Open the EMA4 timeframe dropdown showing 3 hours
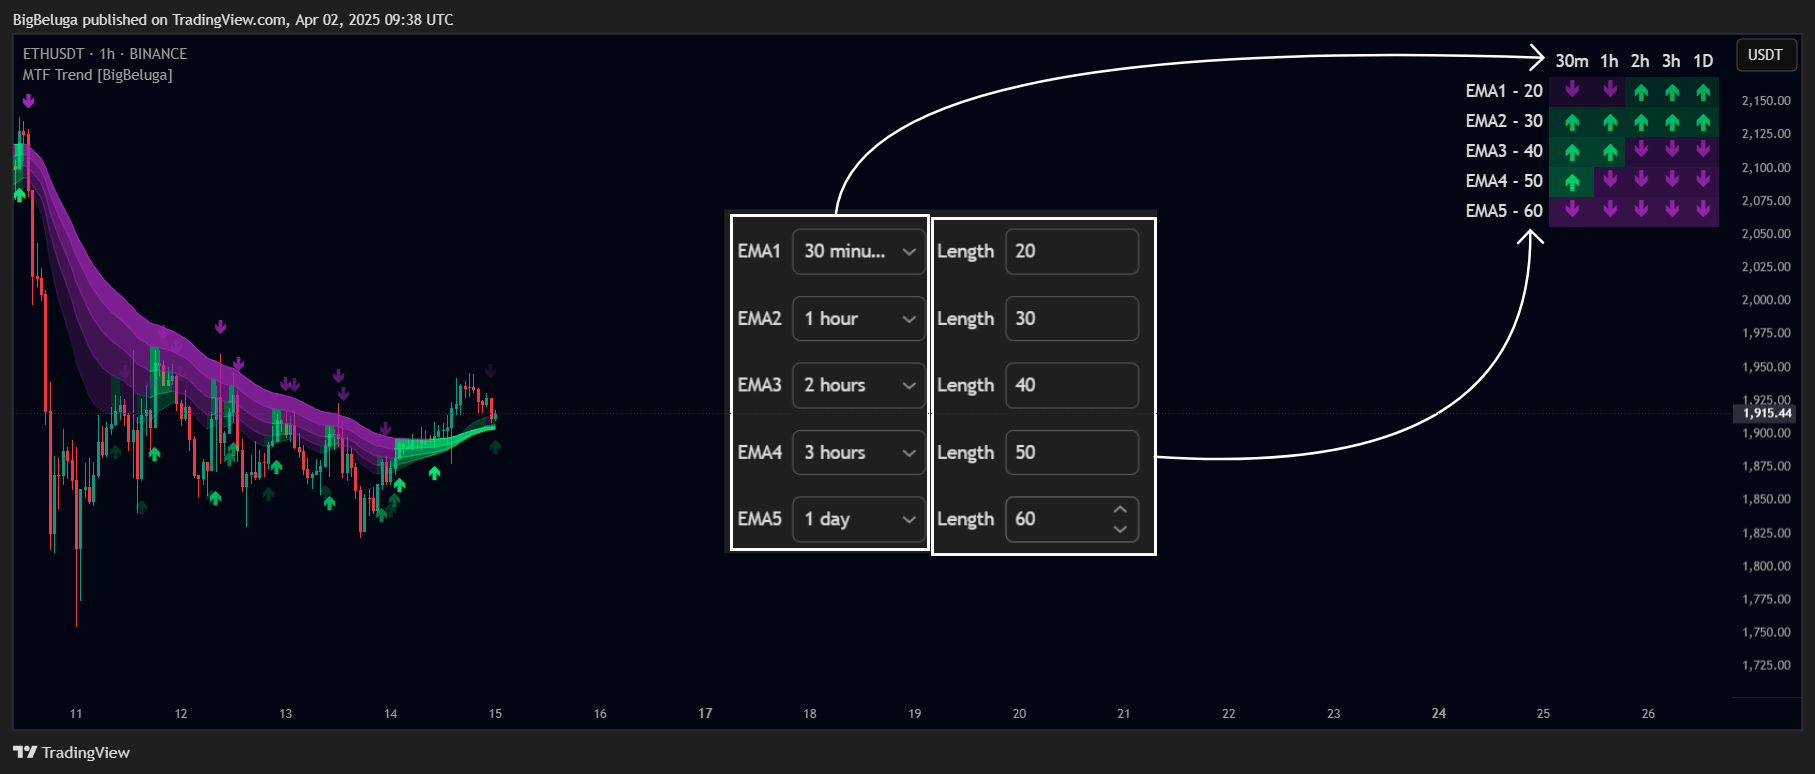The width and height of the screenshot is (1815, 774). pos(858,452)
